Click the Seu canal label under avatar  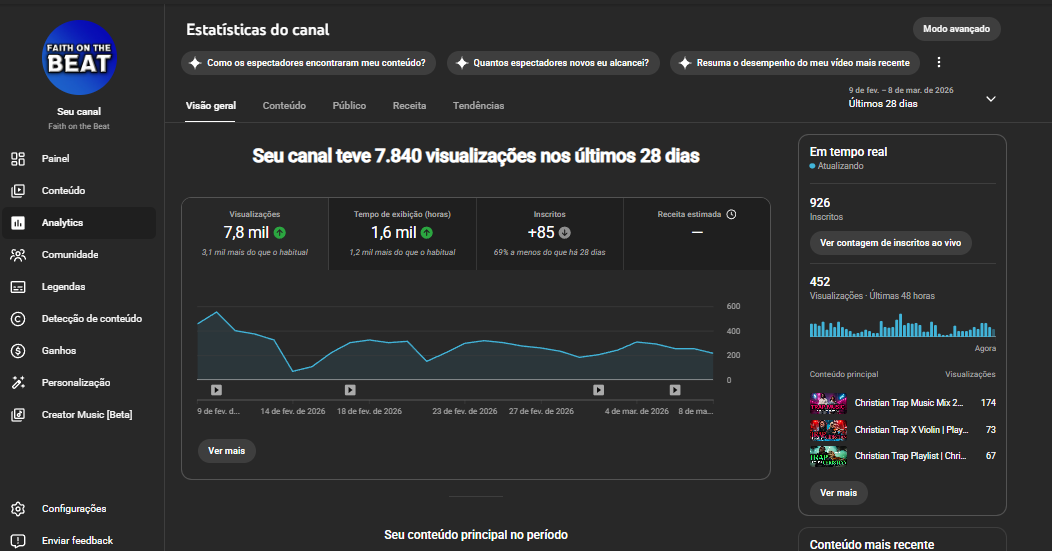pos(79,111)
